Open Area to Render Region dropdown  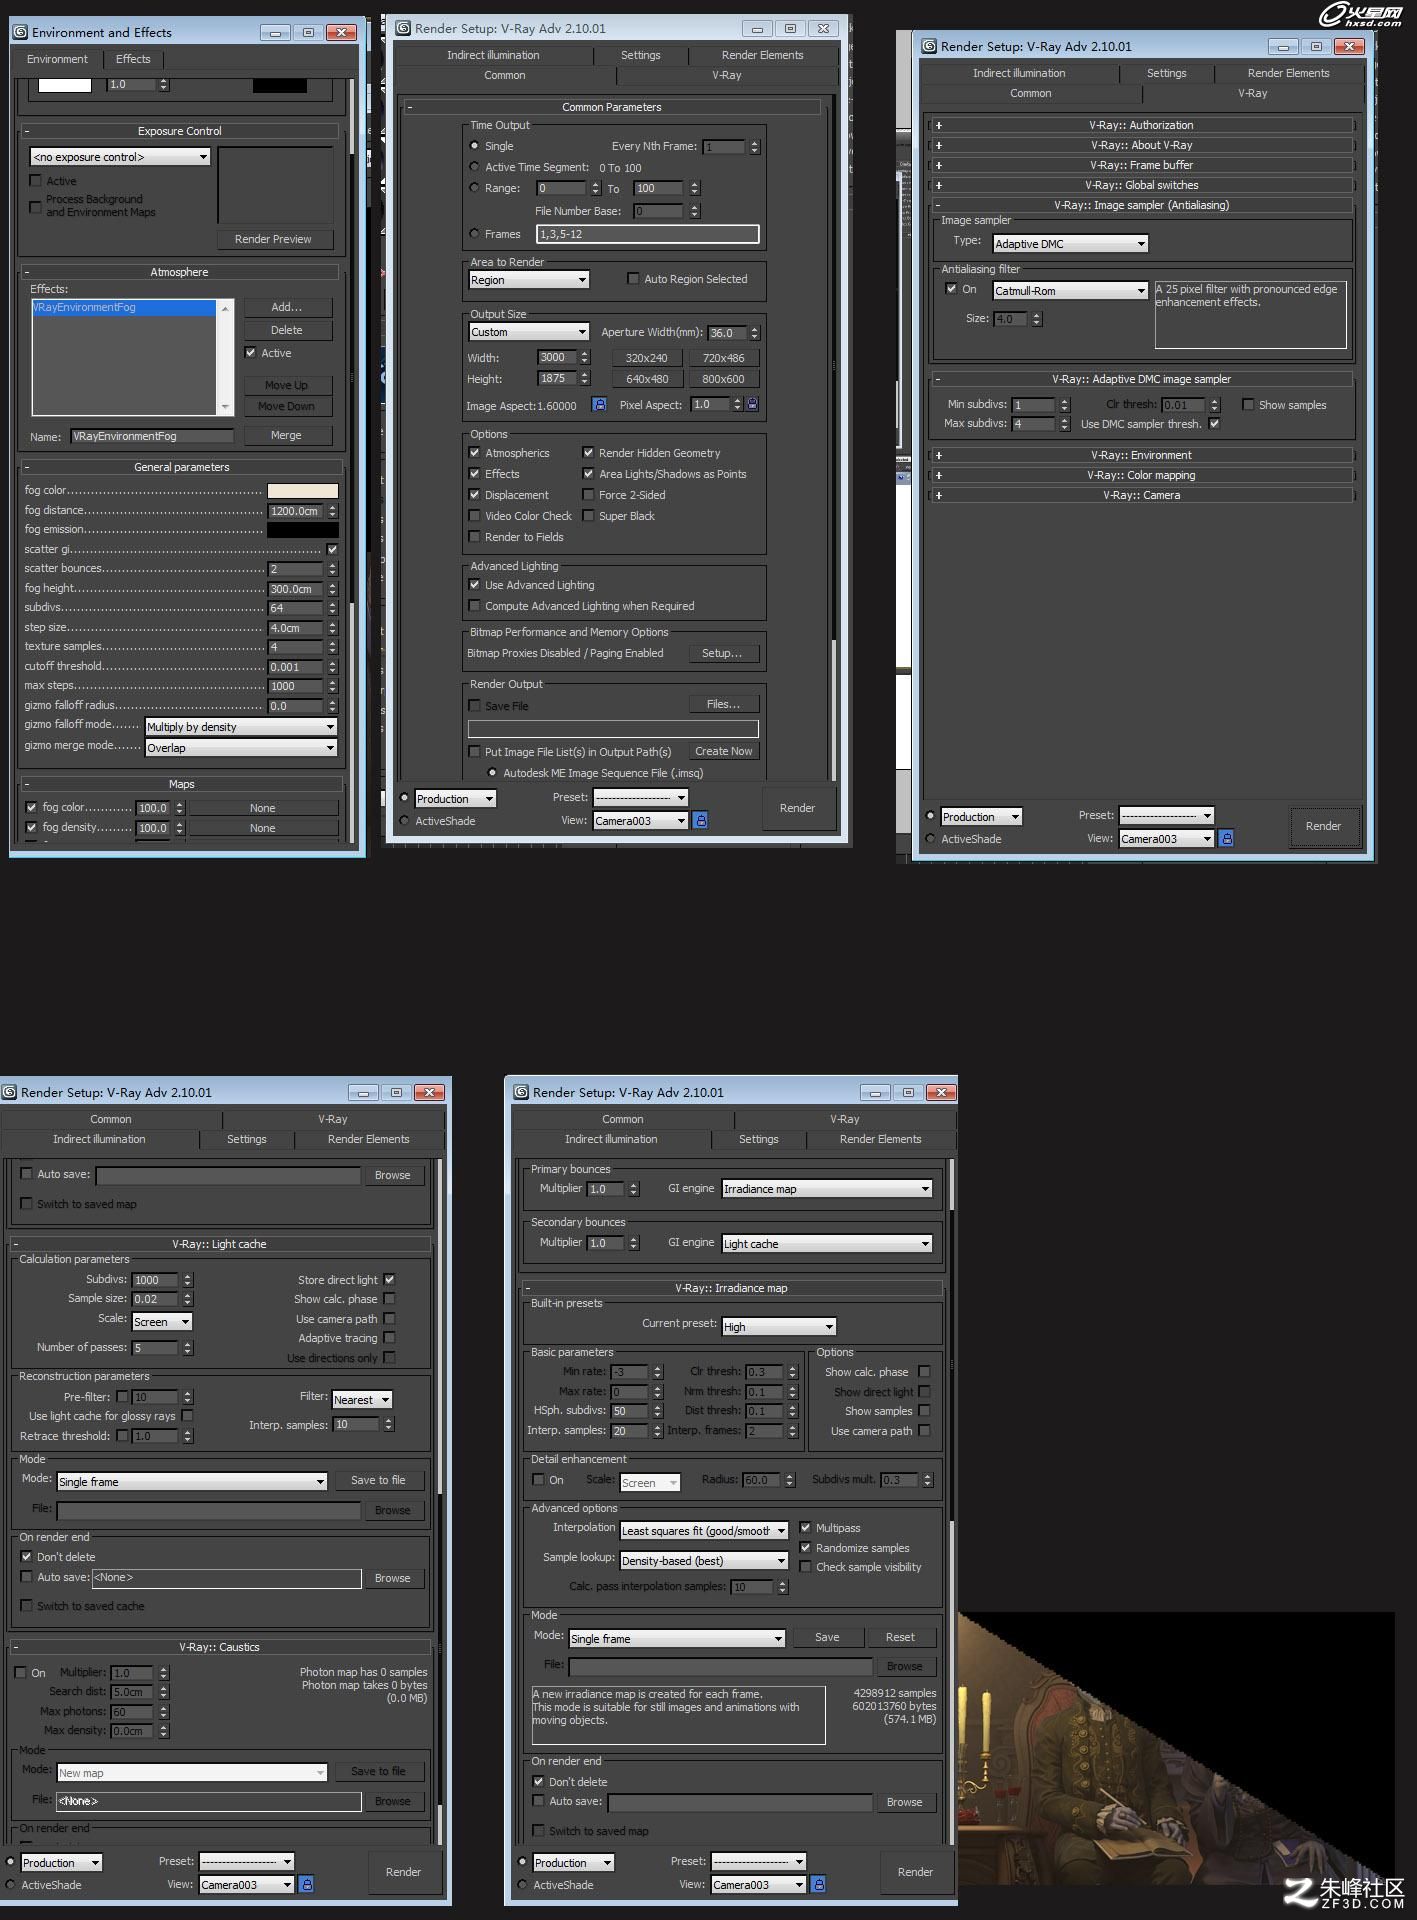[x=529, y=280]
